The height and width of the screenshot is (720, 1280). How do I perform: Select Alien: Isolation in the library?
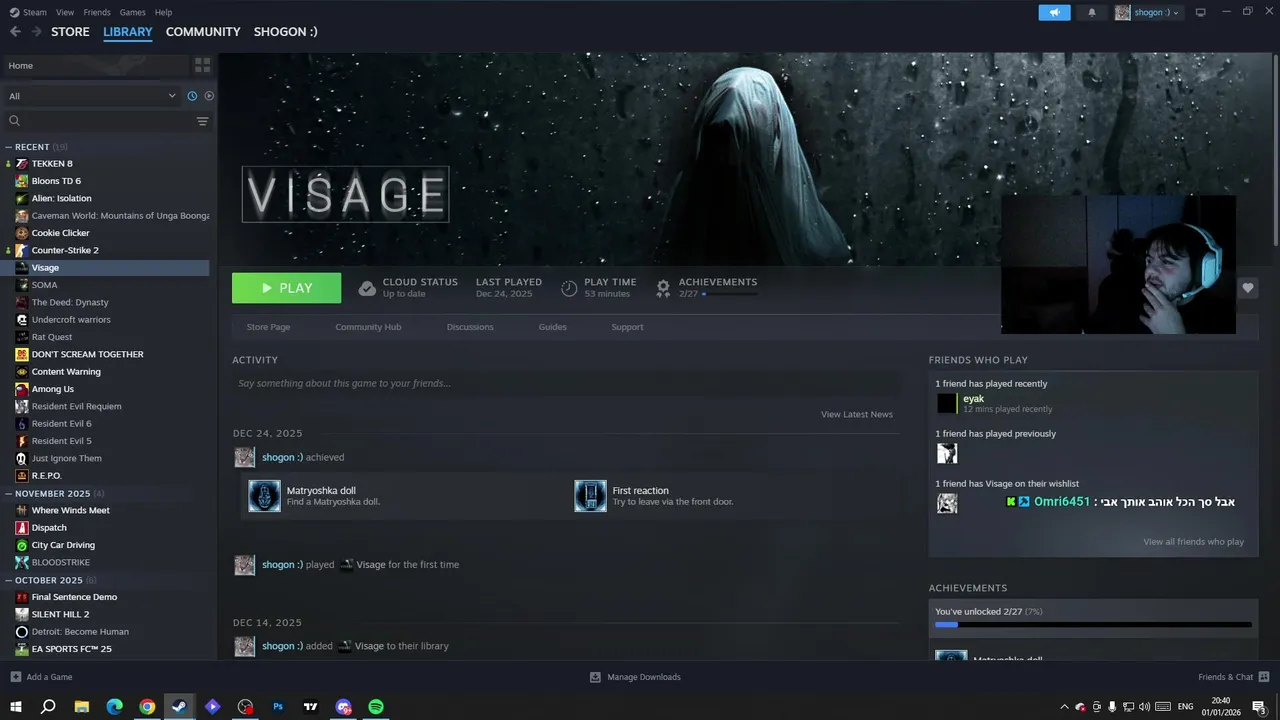[x=61, y=198]
